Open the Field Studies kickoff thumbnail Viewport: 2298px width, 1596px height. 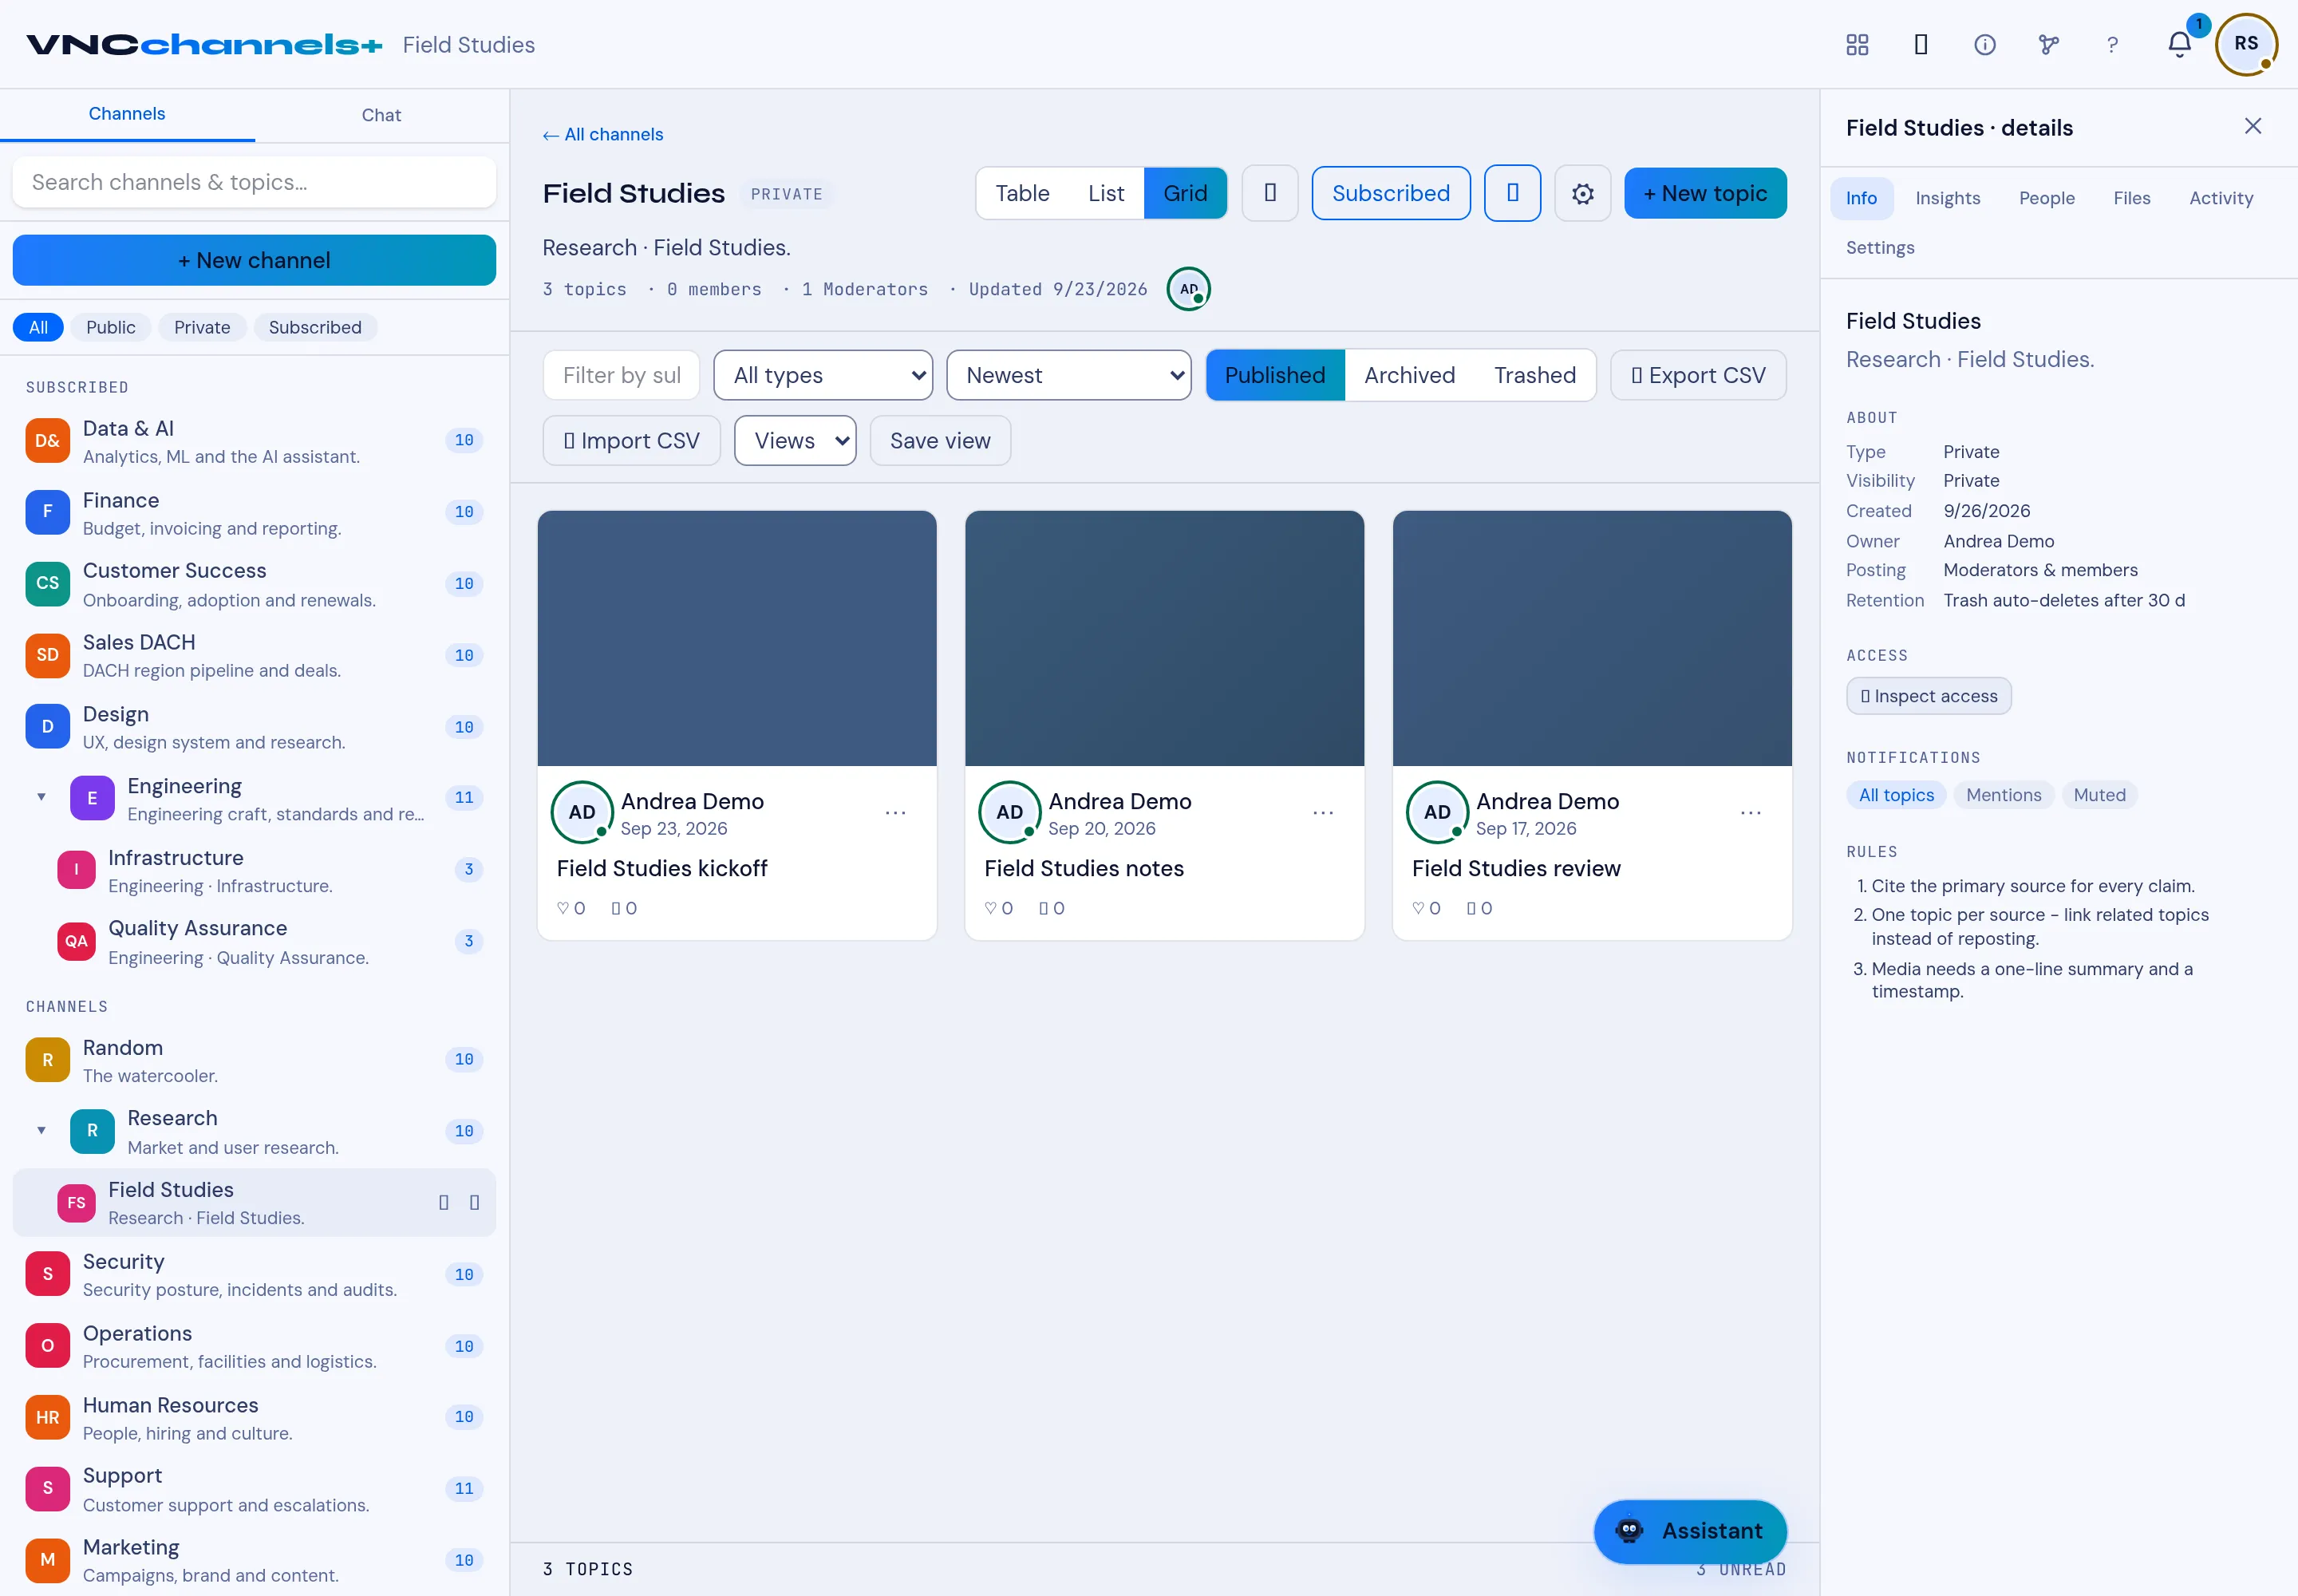coord(737,638)
